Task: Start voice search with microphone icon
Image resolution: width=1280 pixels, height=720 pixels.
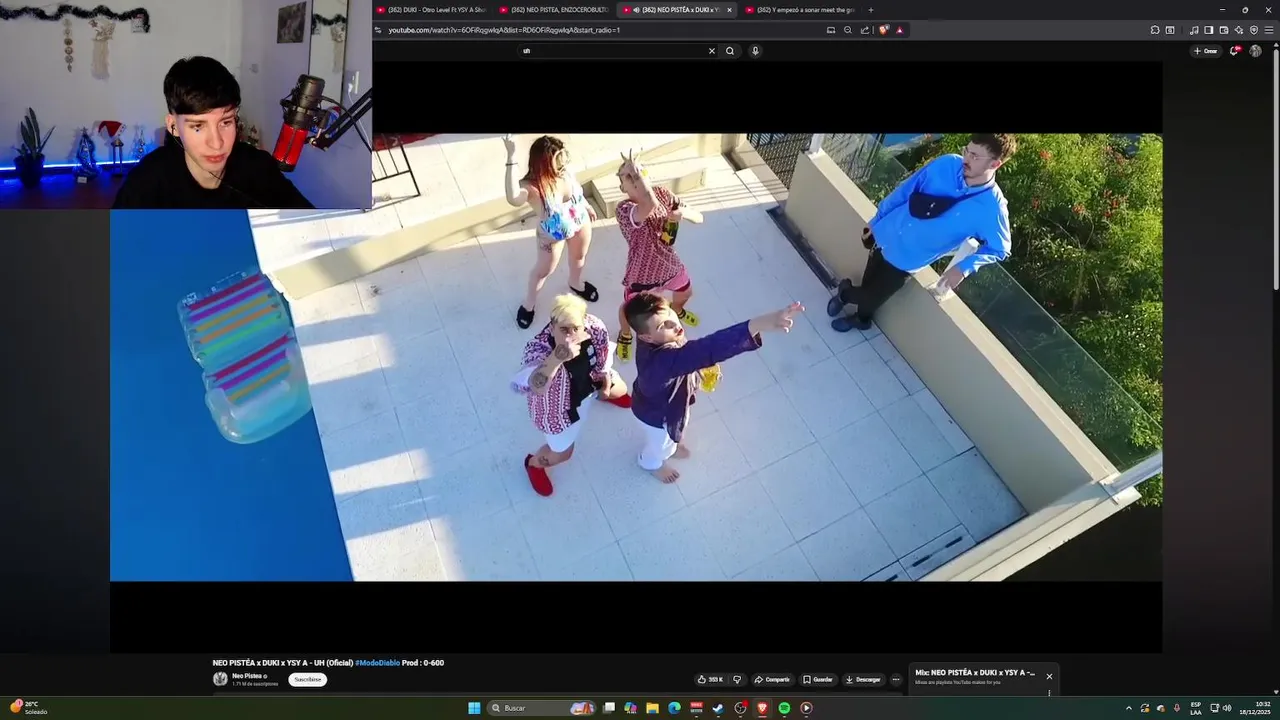Action: click(755, 51)
